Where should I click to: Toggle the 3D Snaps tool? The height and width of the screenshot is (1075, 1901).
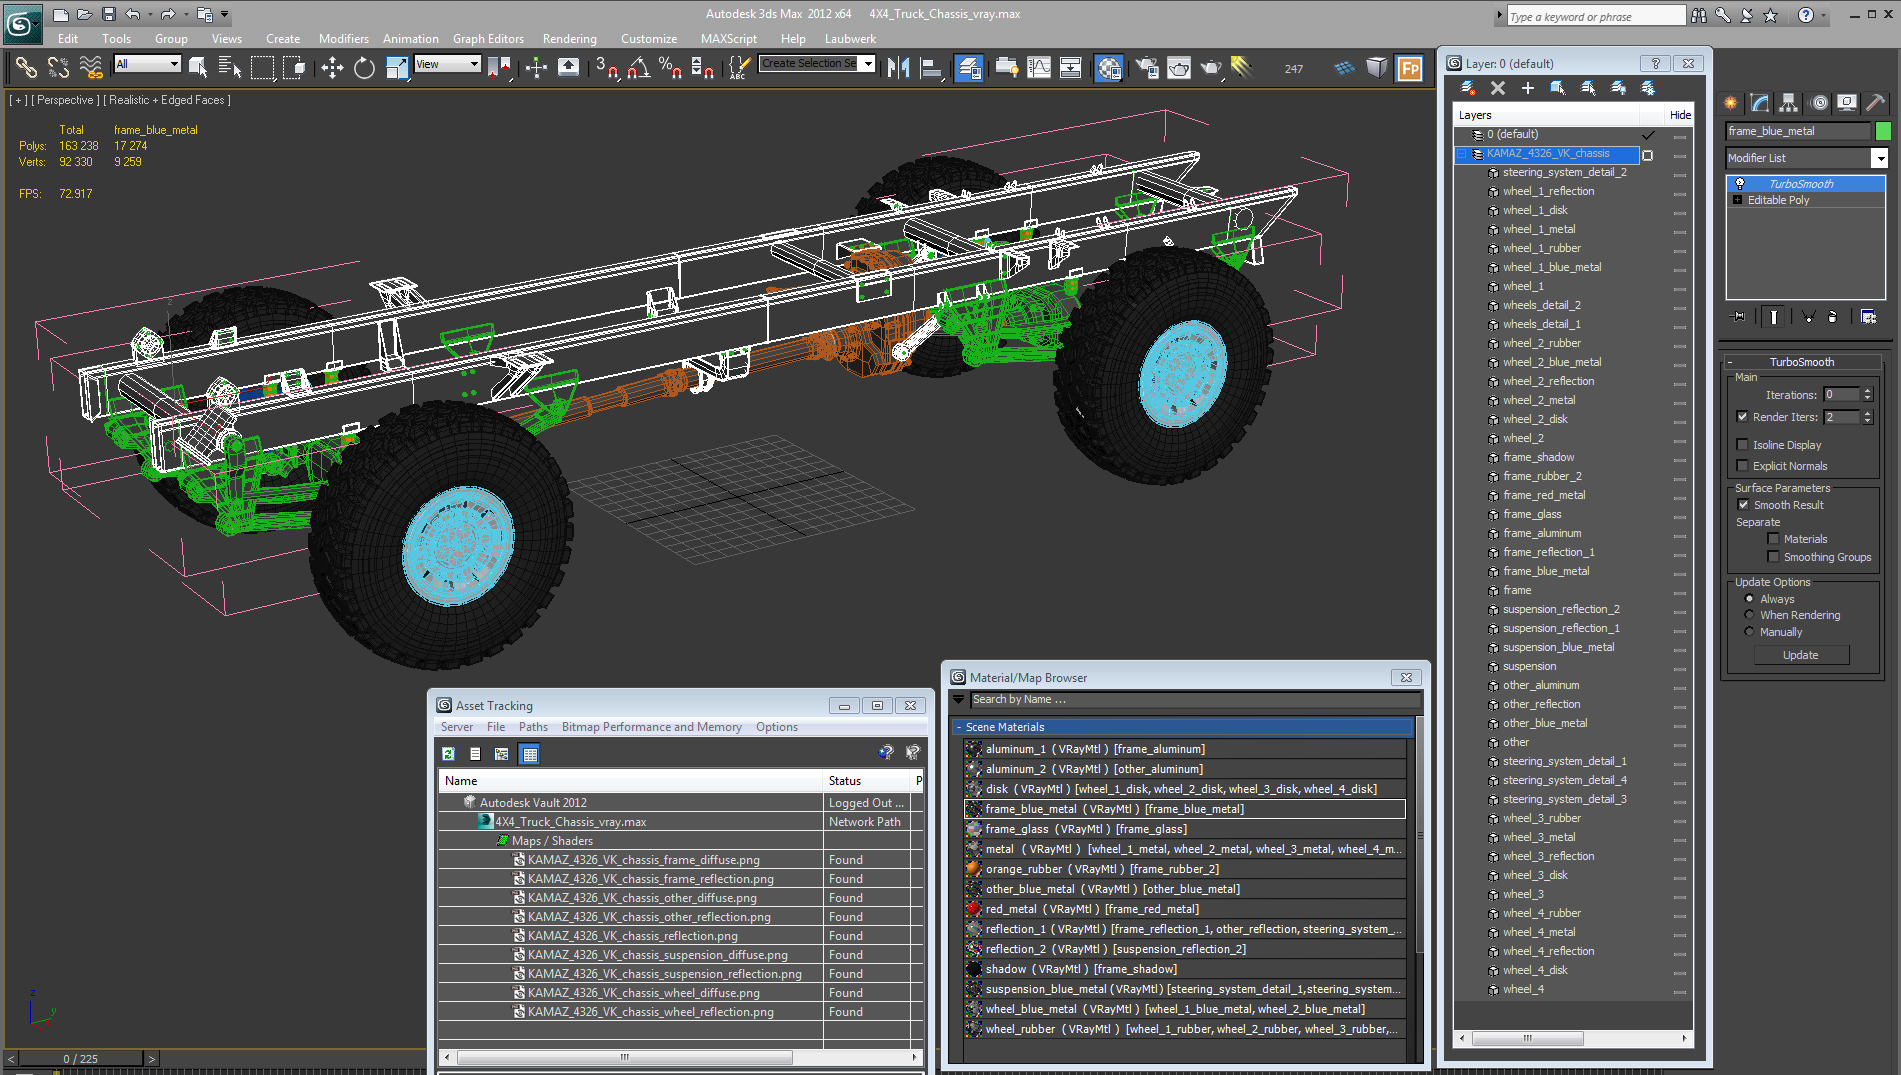[606, 67]
